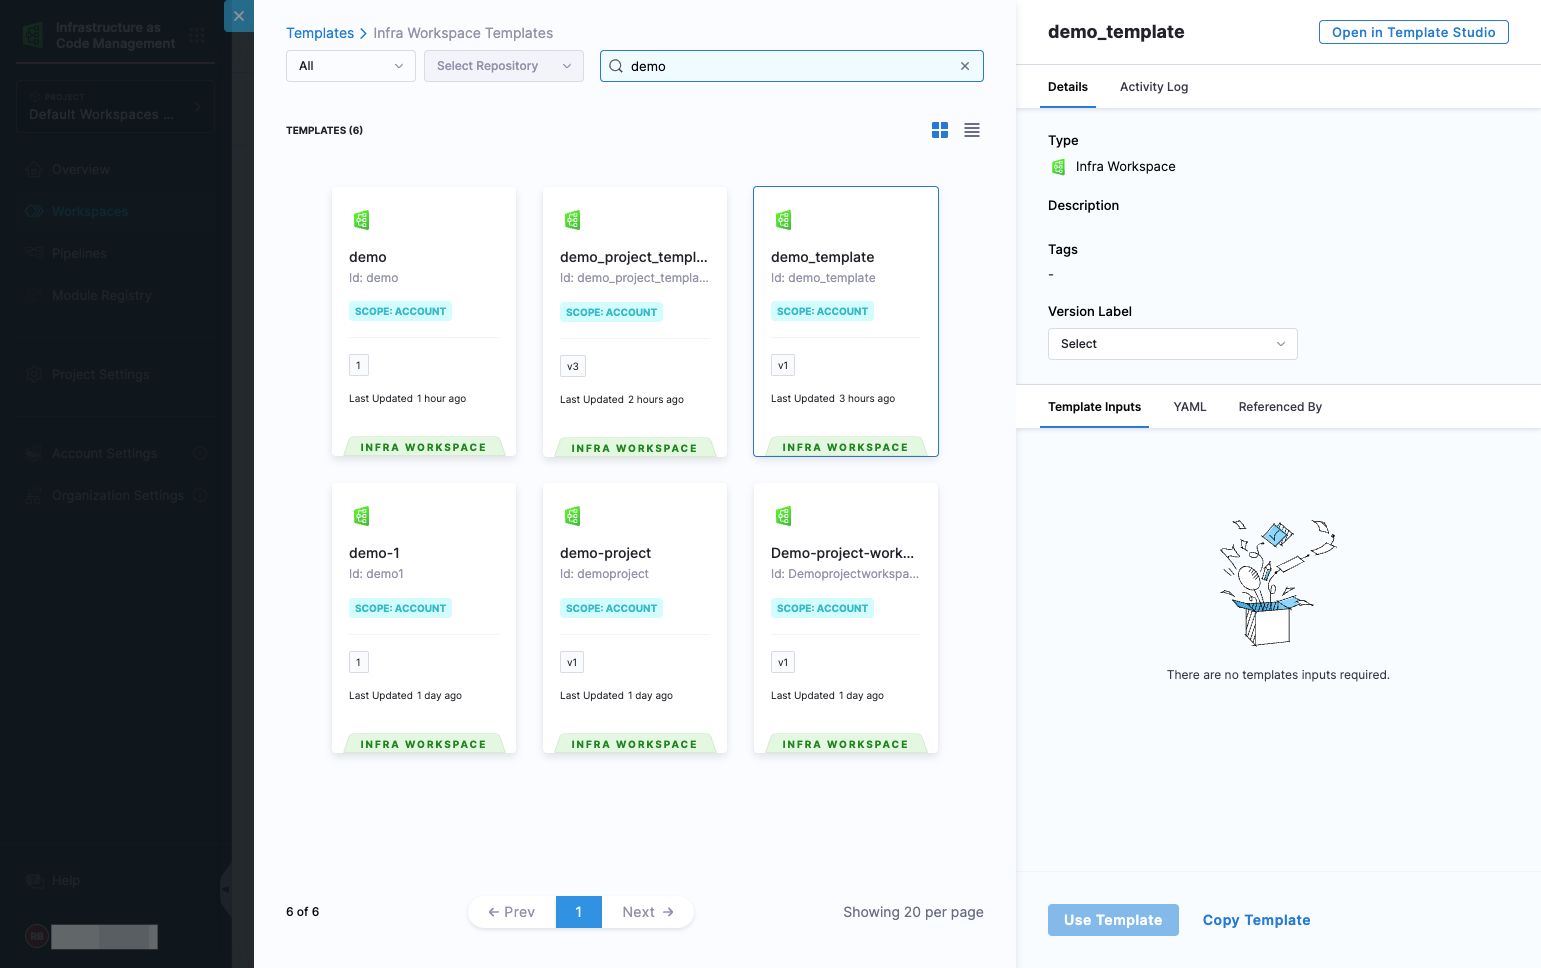1541x968 pixels.
Task: Click the demo-1 card icon
Action: tap(362, 516)
